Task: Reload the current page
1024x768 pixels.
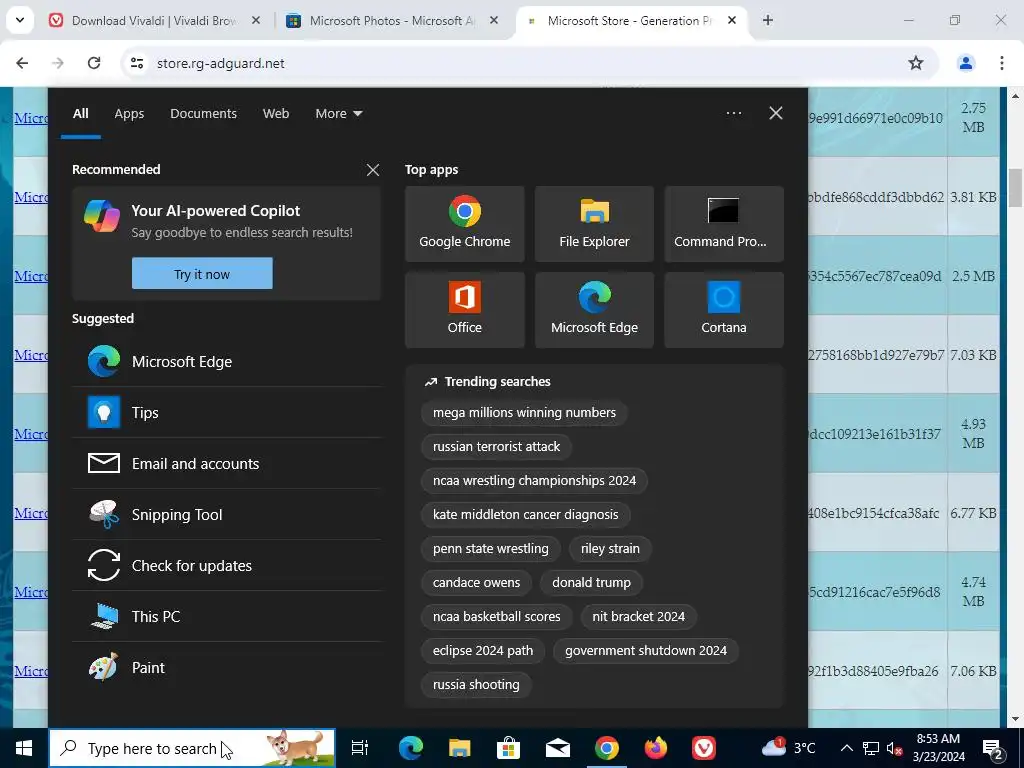Action: pos(94,63)
